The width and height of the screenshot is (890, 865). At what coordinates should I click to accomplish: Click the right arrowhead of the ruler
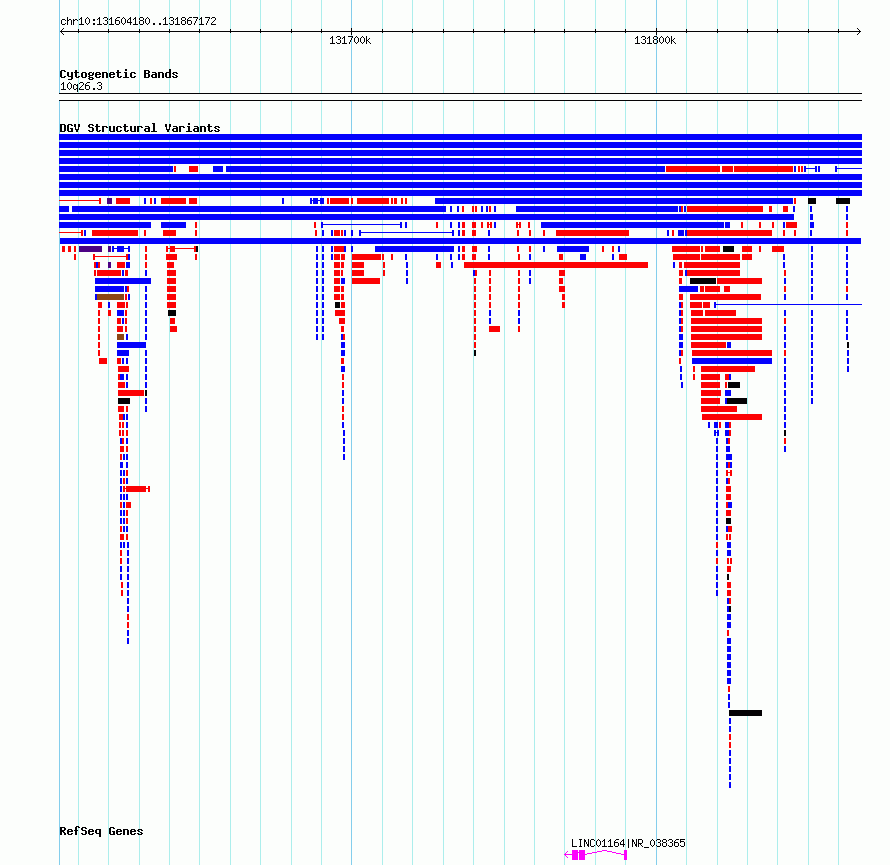(x=859, y=32)
